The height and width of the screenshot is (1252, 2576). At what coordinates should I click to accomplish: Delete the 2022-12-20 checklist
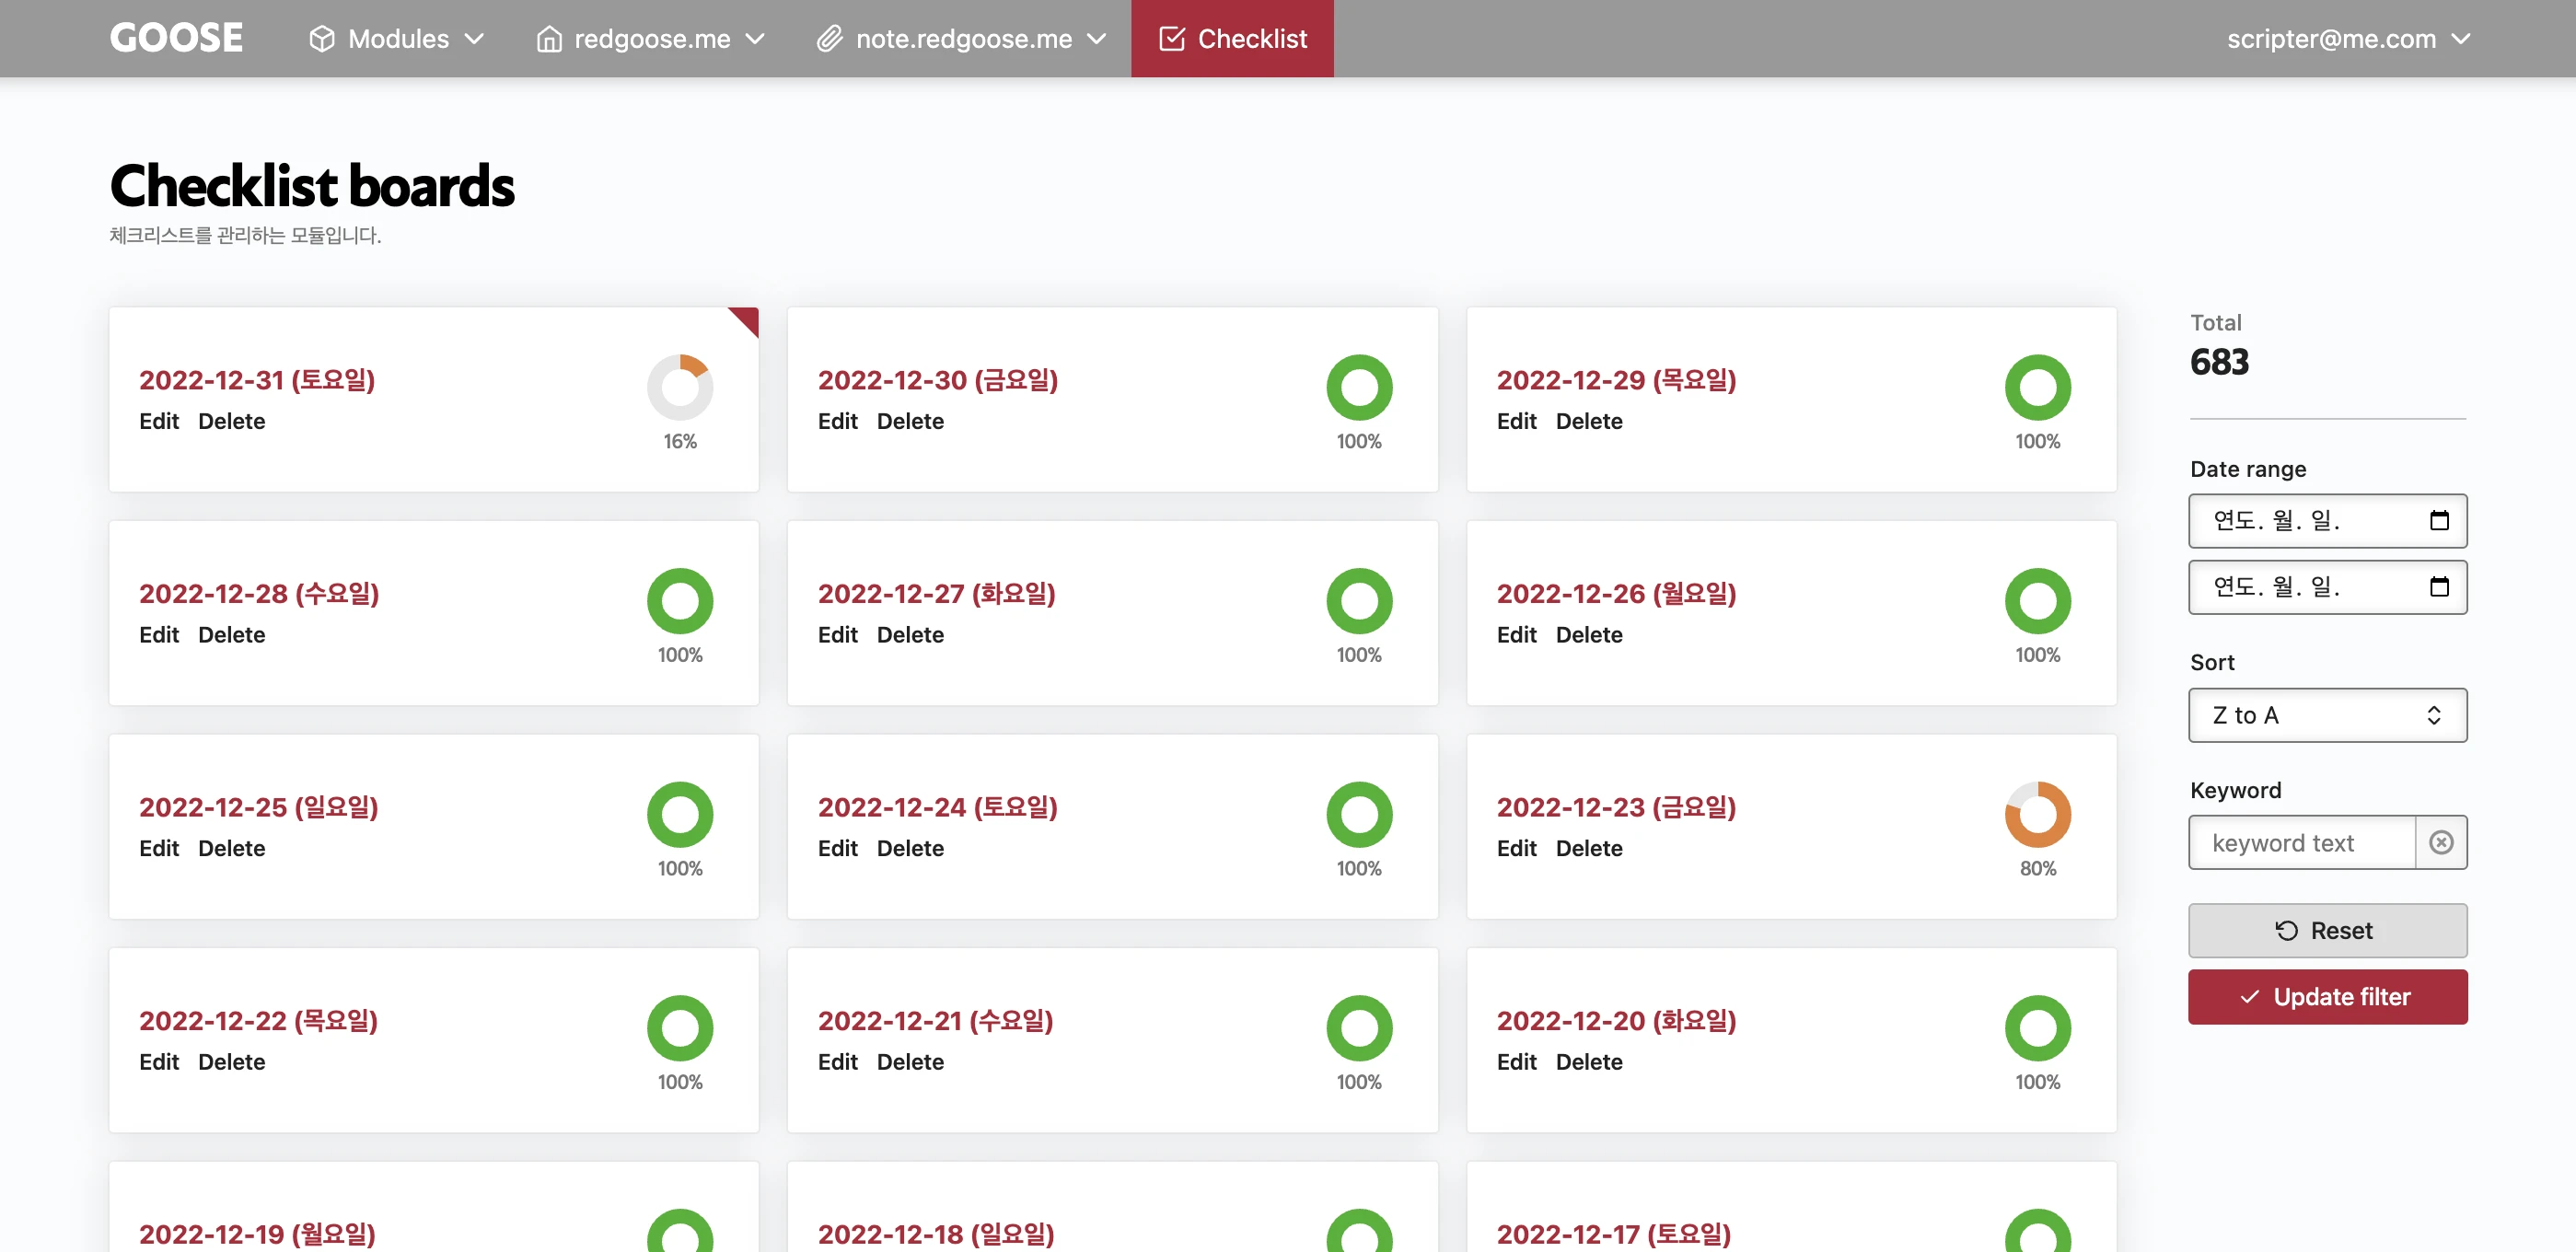1589,1061
